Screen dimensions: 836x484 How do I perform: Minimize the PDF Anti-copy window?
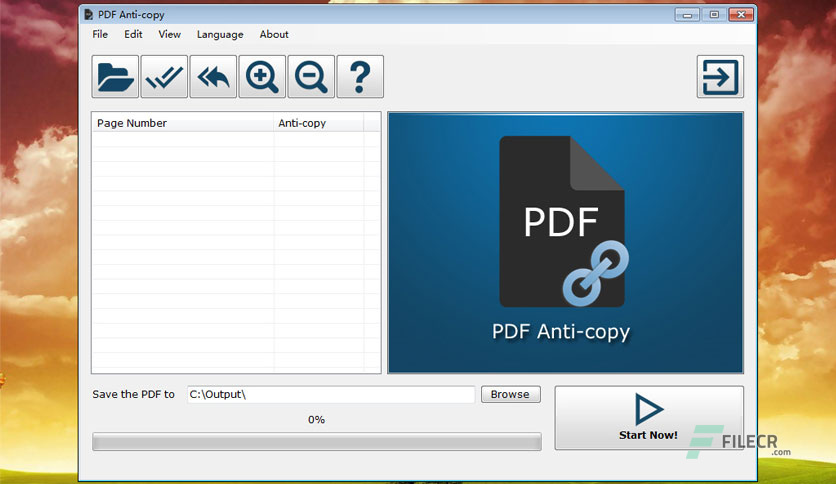tap(687, 15)
